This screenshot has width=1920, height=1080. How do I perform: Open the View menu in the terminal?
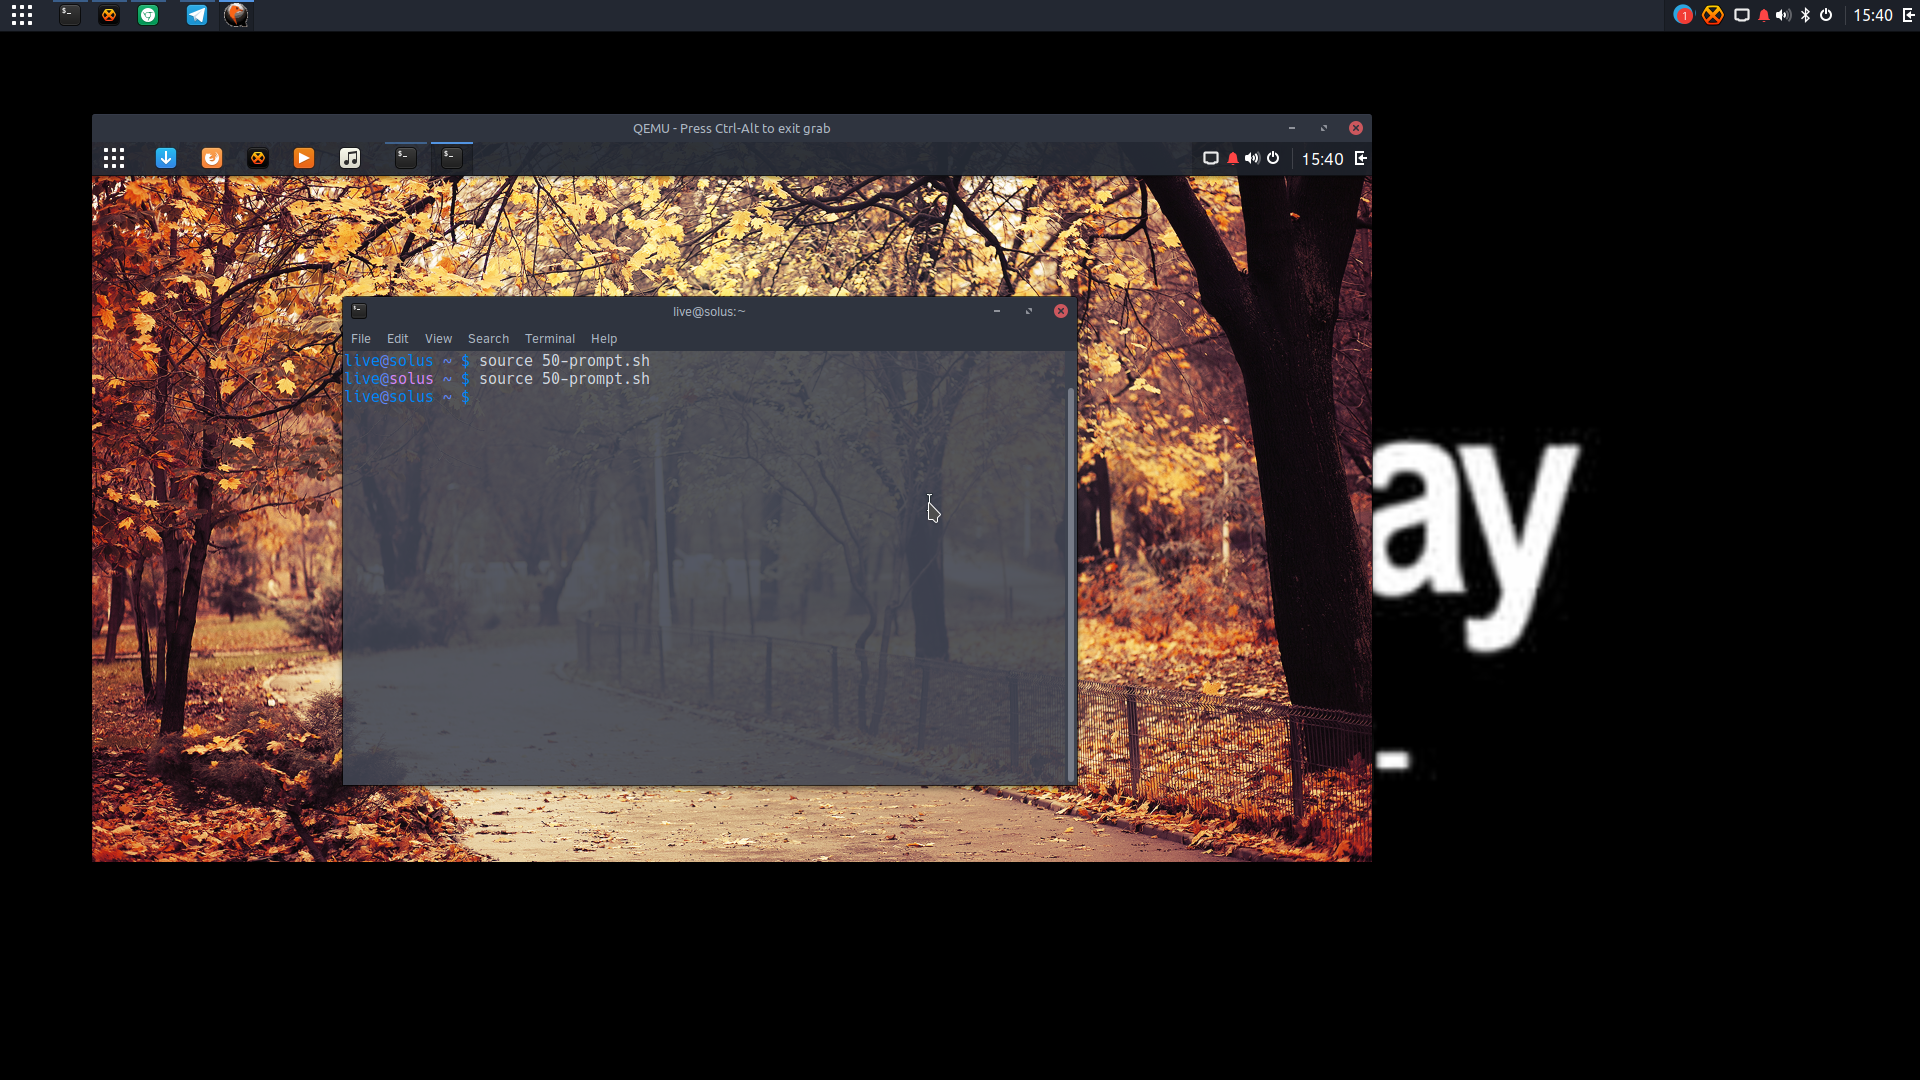click(x=438, y=339)
